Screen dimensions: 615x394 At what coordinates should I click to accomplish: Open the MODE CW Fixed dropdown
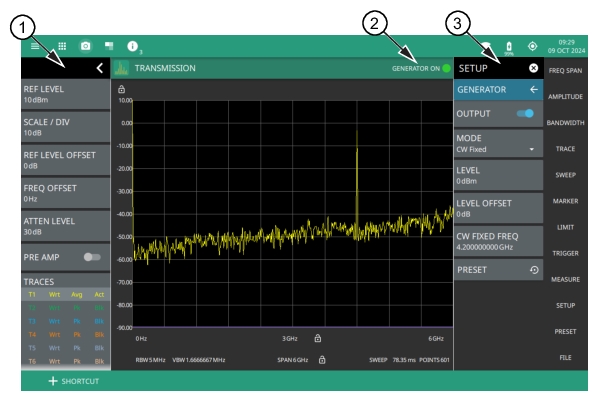498,144
